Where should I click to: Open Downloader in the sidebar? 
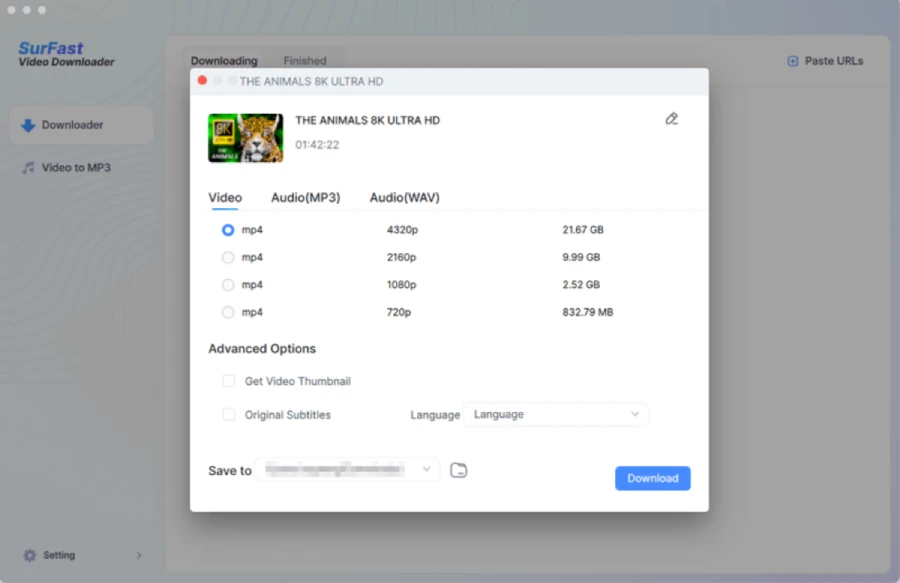pyautogui.click(x=81, y=125)
